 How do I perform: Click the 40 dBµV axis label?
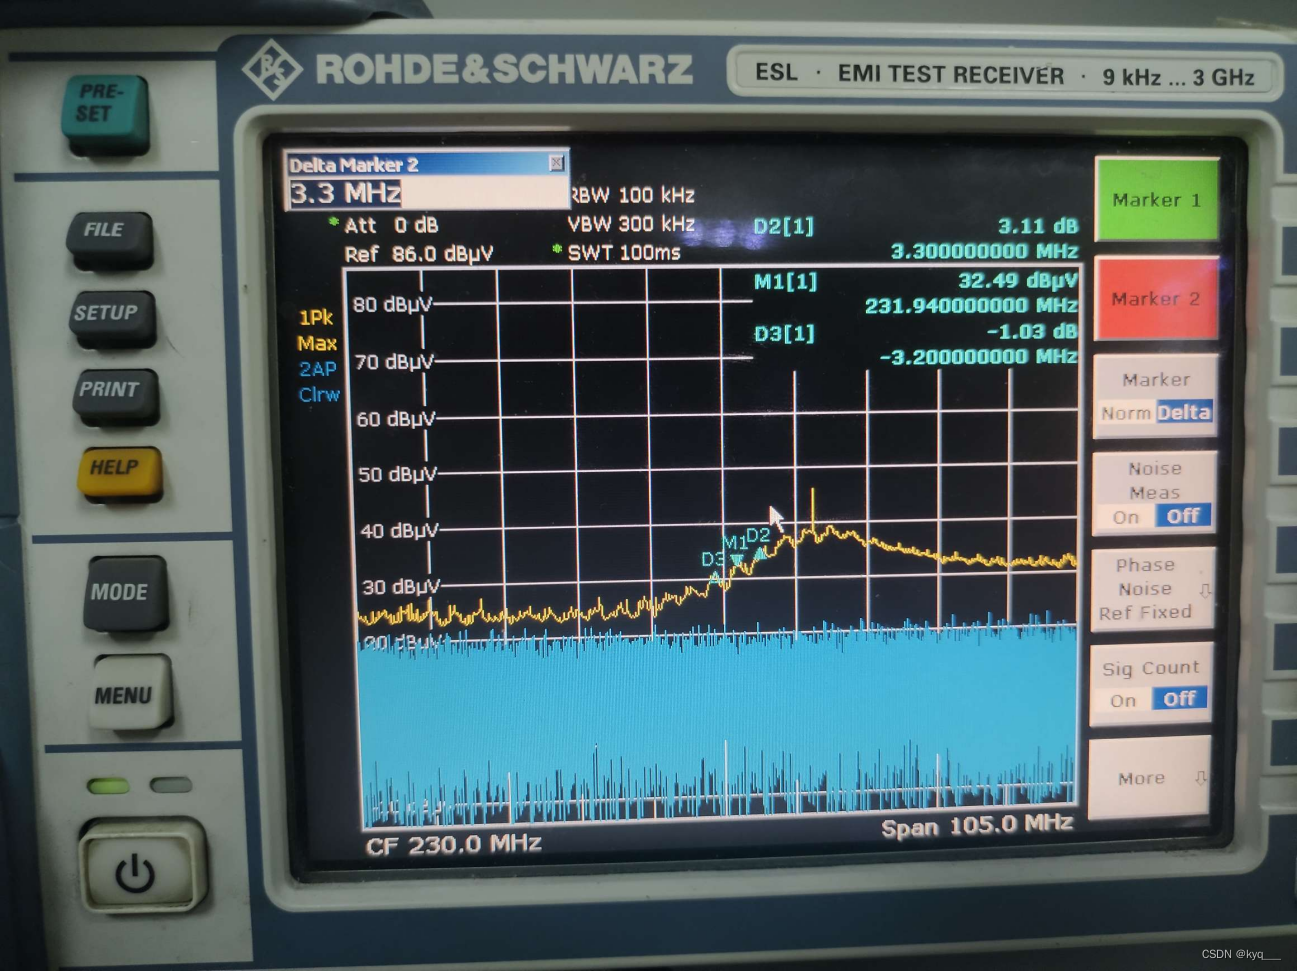tap(399, 531)
